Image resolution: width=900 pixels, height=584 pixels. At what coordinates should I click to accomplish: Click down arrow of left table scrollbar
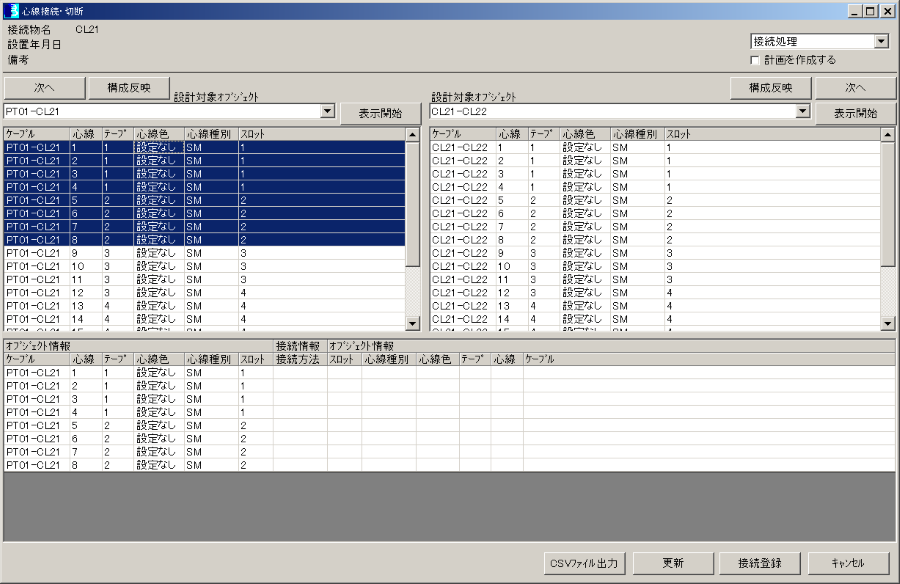tap(413, 324)
